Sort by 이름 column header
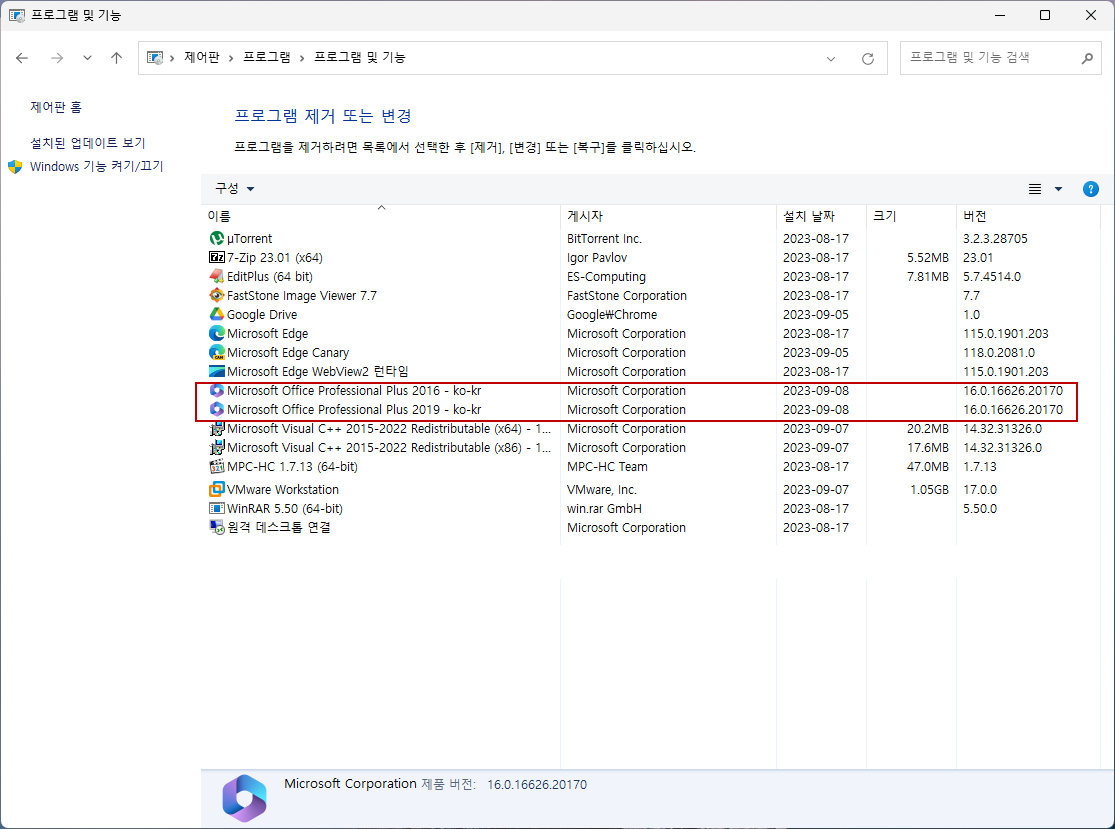1115x829 pixels. click(x=381, y=215)
